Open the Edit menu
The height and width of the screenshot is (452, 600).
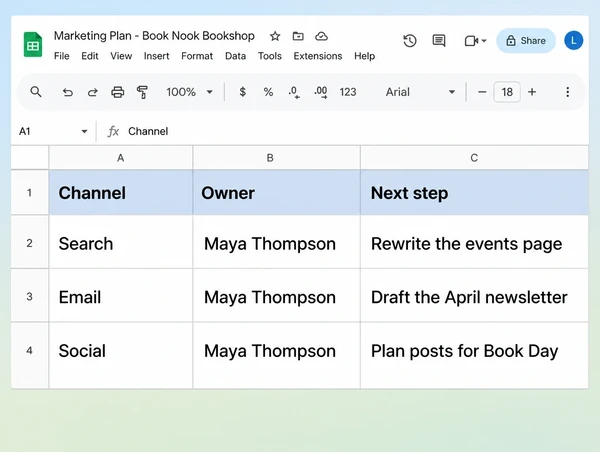[90, 56]
